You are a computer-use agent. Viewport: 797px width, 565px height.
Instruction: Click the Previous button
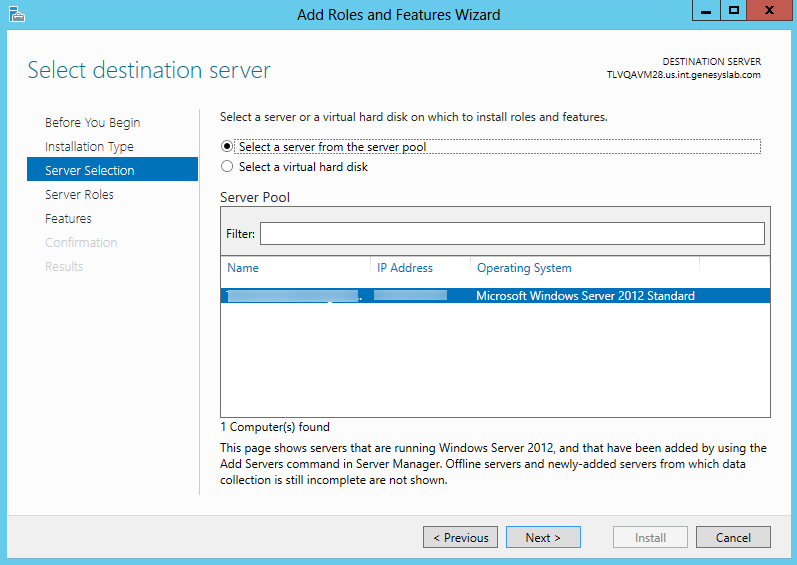point(460,537)
